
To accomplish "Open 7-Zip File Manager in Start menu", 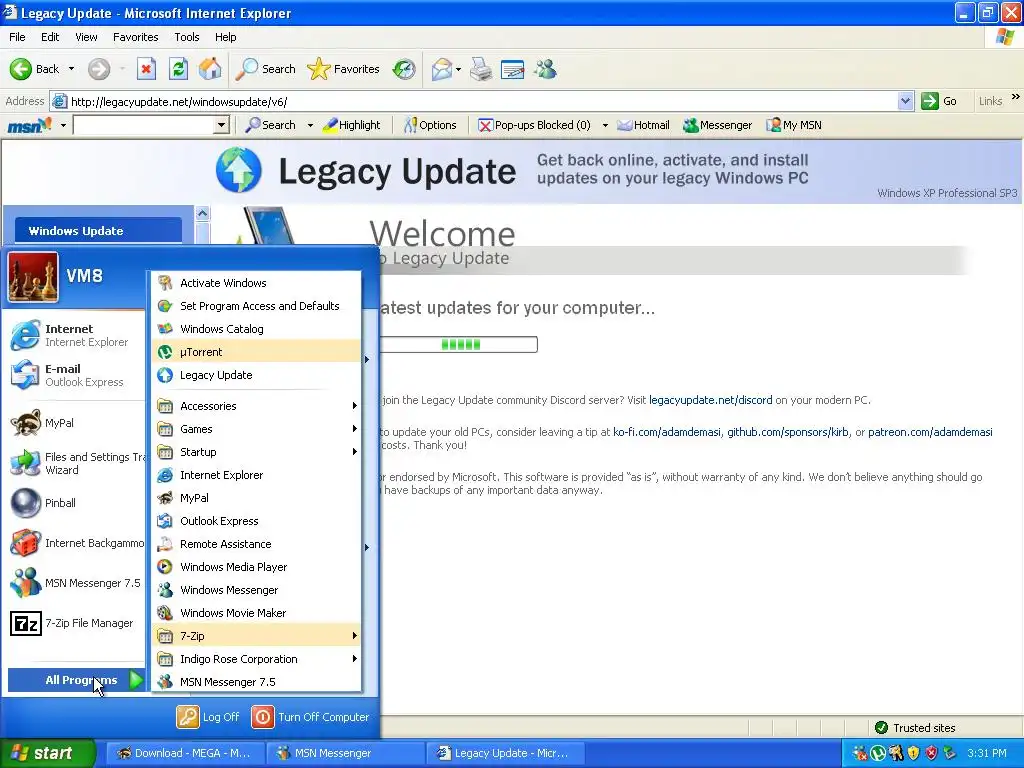I will tap(73, 623).
